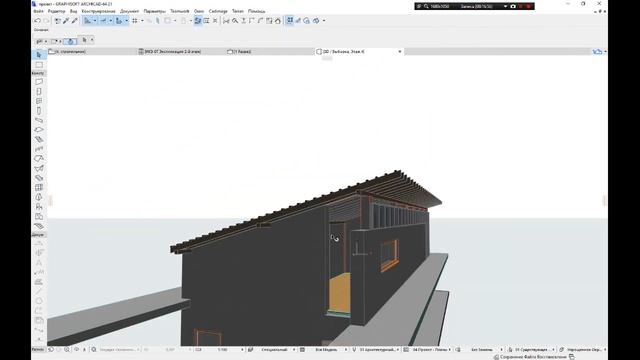The height and width of the screenshot is (360, 640).
Task: Select the Stair tool
Action: click(39, 139)
